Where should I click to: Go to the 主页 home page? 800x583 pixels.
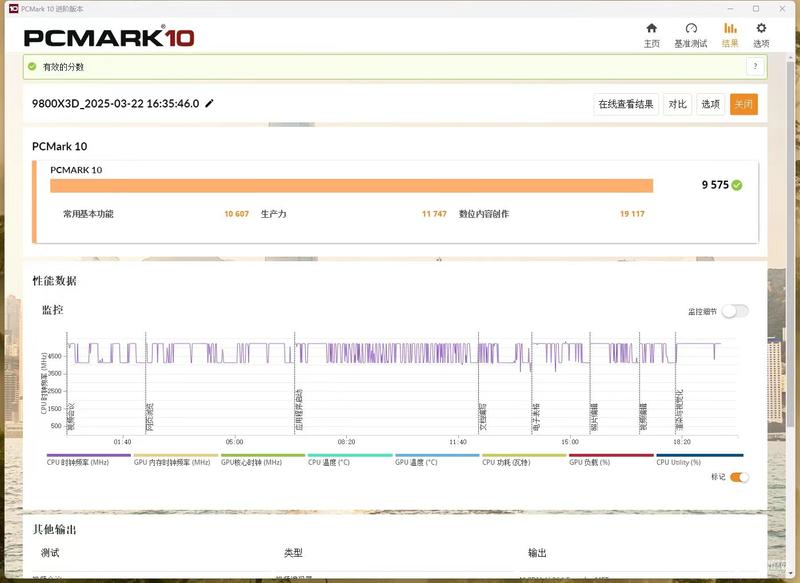(652, 35)
